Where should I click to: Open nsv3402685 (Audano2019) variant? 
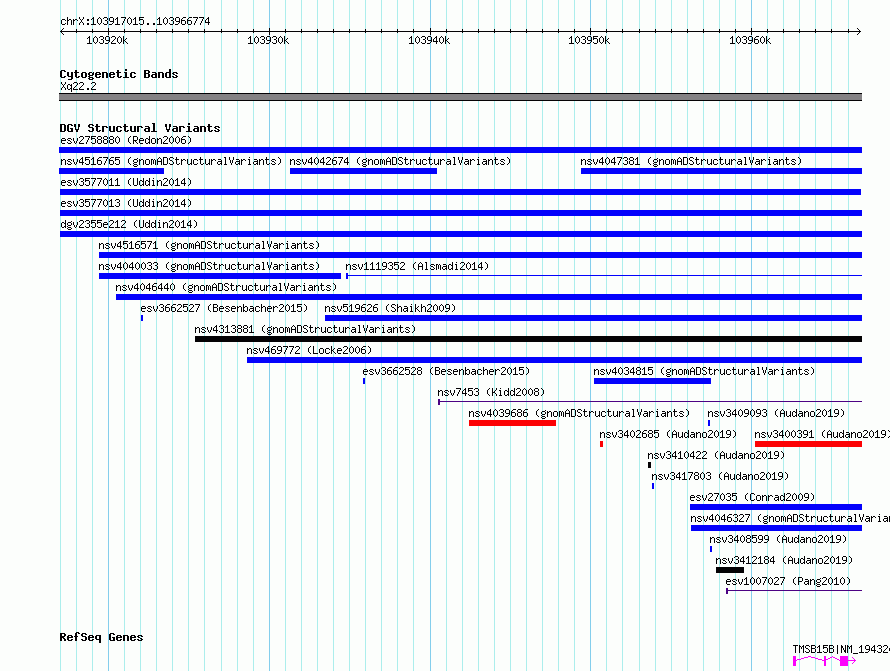pos(668,434)
